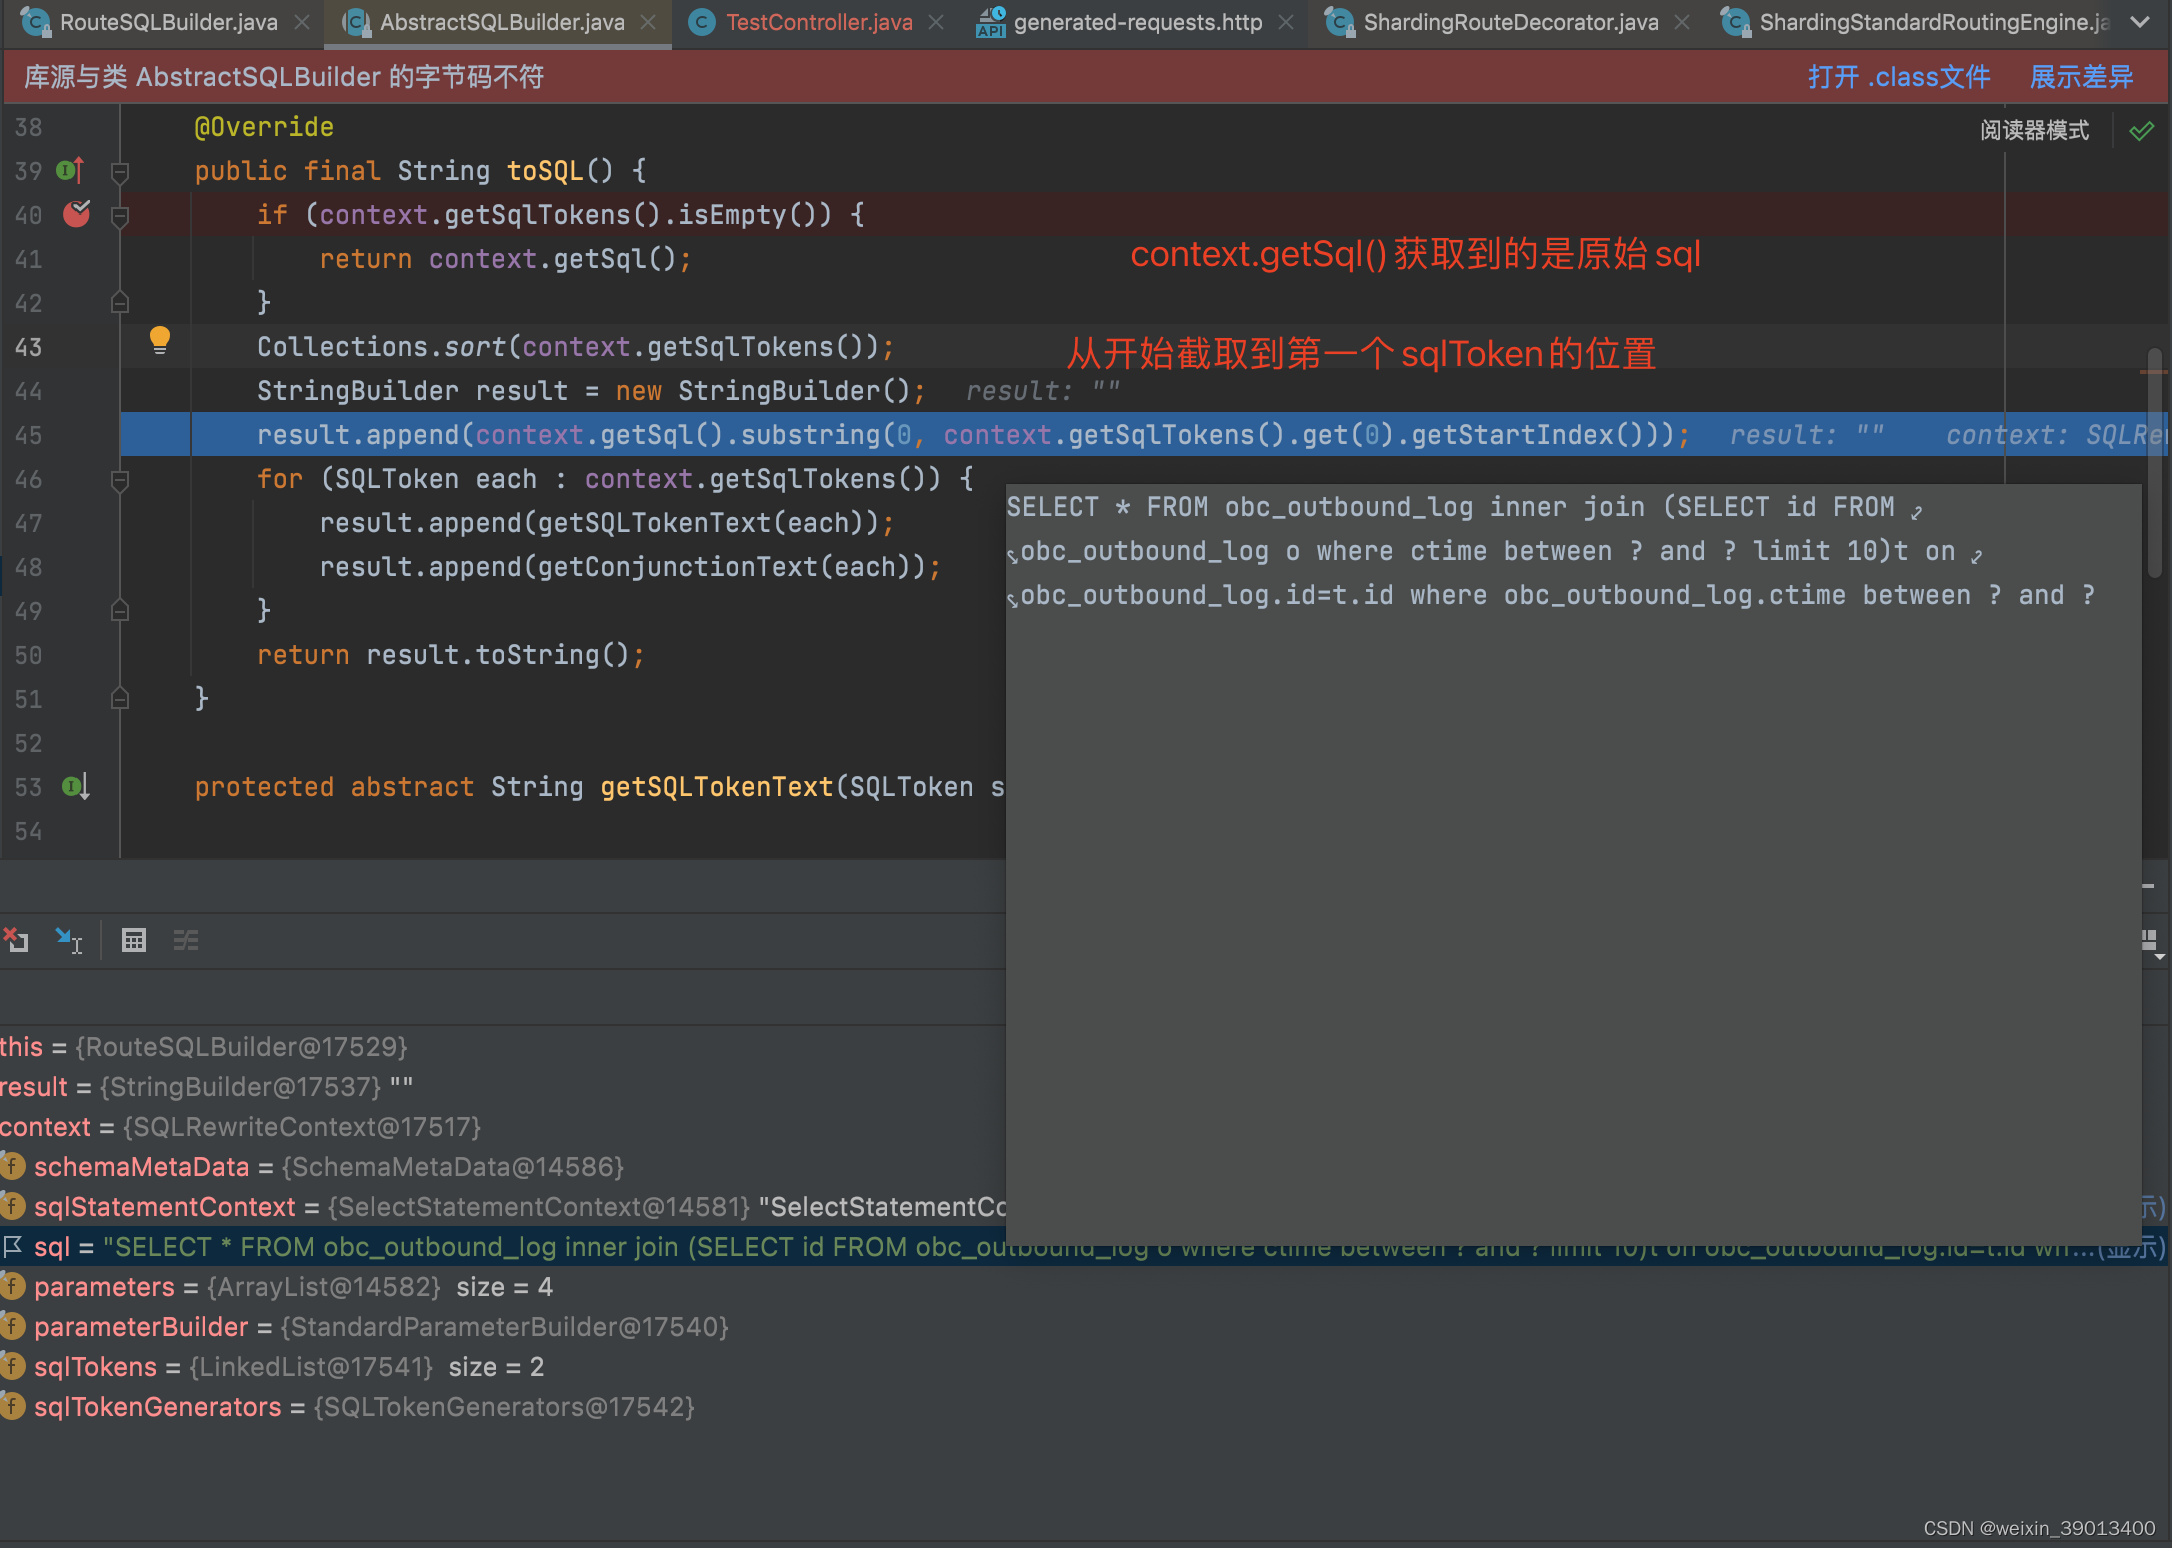Image resolution: width=2172 pixels, height=1548 pixels.
Task: Click the green inspections checkmark indicator
Action: (2142, 130)
